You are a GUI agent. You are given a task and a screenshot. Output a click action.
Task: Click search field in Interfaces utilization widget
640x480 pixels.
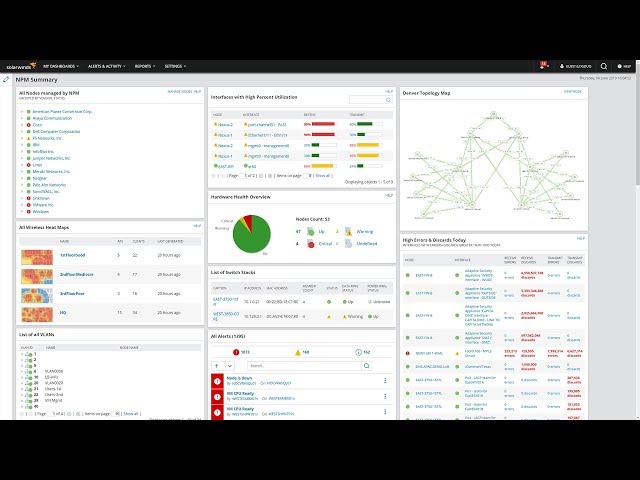[367, 100]
